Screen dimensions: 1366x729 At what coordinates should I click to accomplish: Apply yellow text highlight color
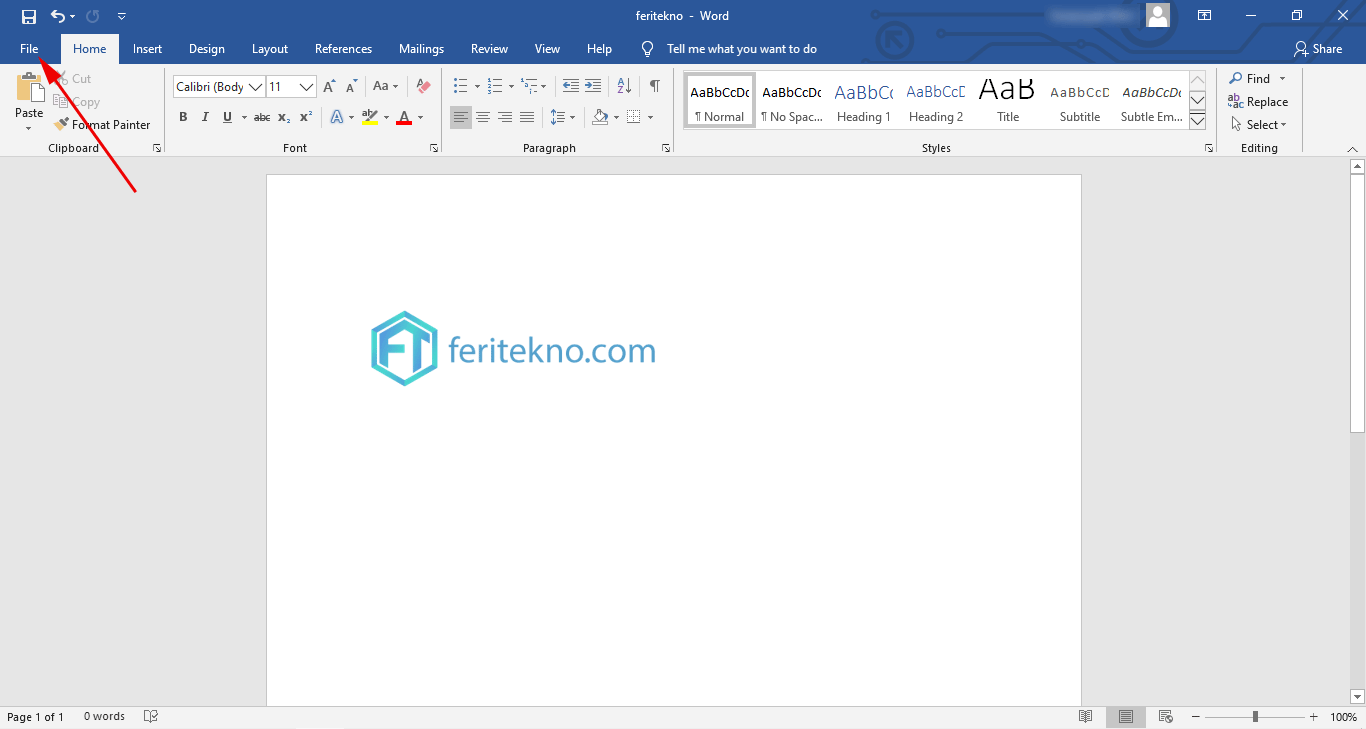(x=369, y=117)
